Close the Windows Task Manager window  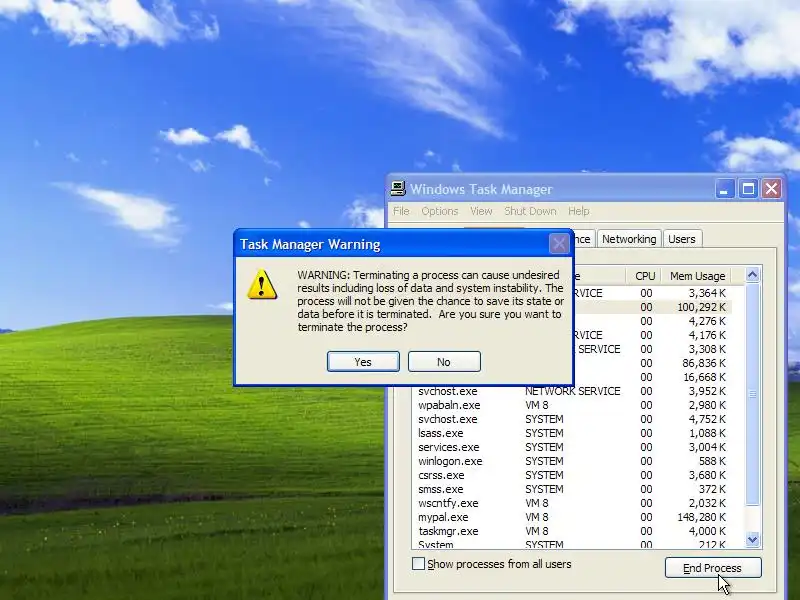click(x=771, y=189)
